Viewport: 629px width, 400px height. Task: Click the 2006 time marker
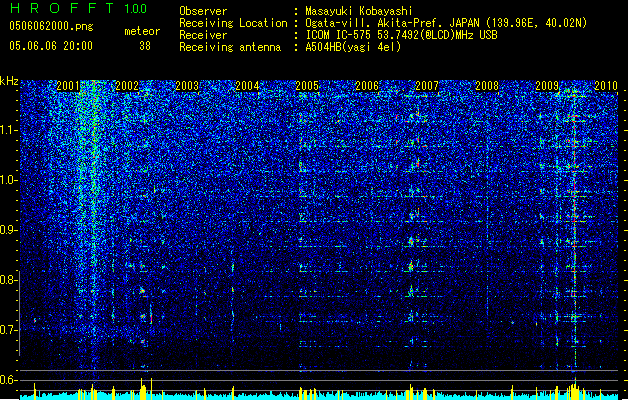pos(367,85)
